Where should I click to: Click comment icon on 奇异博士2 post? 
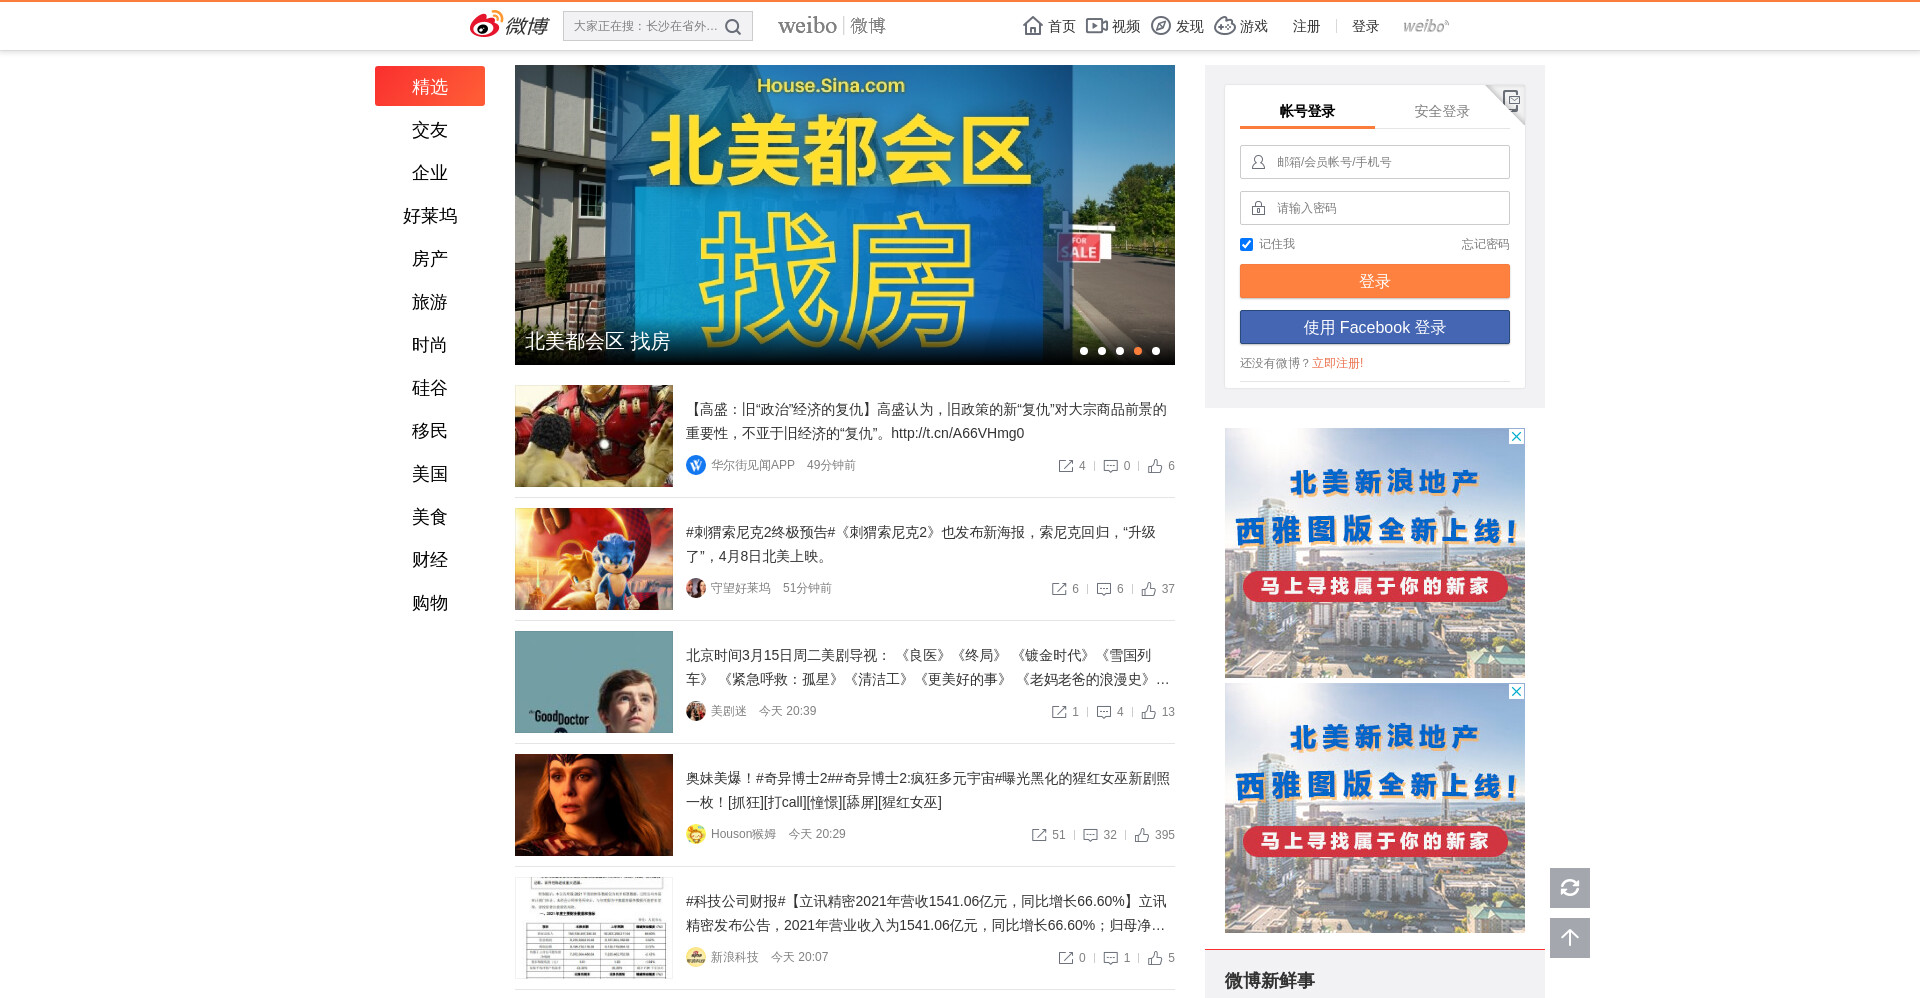1091,835
